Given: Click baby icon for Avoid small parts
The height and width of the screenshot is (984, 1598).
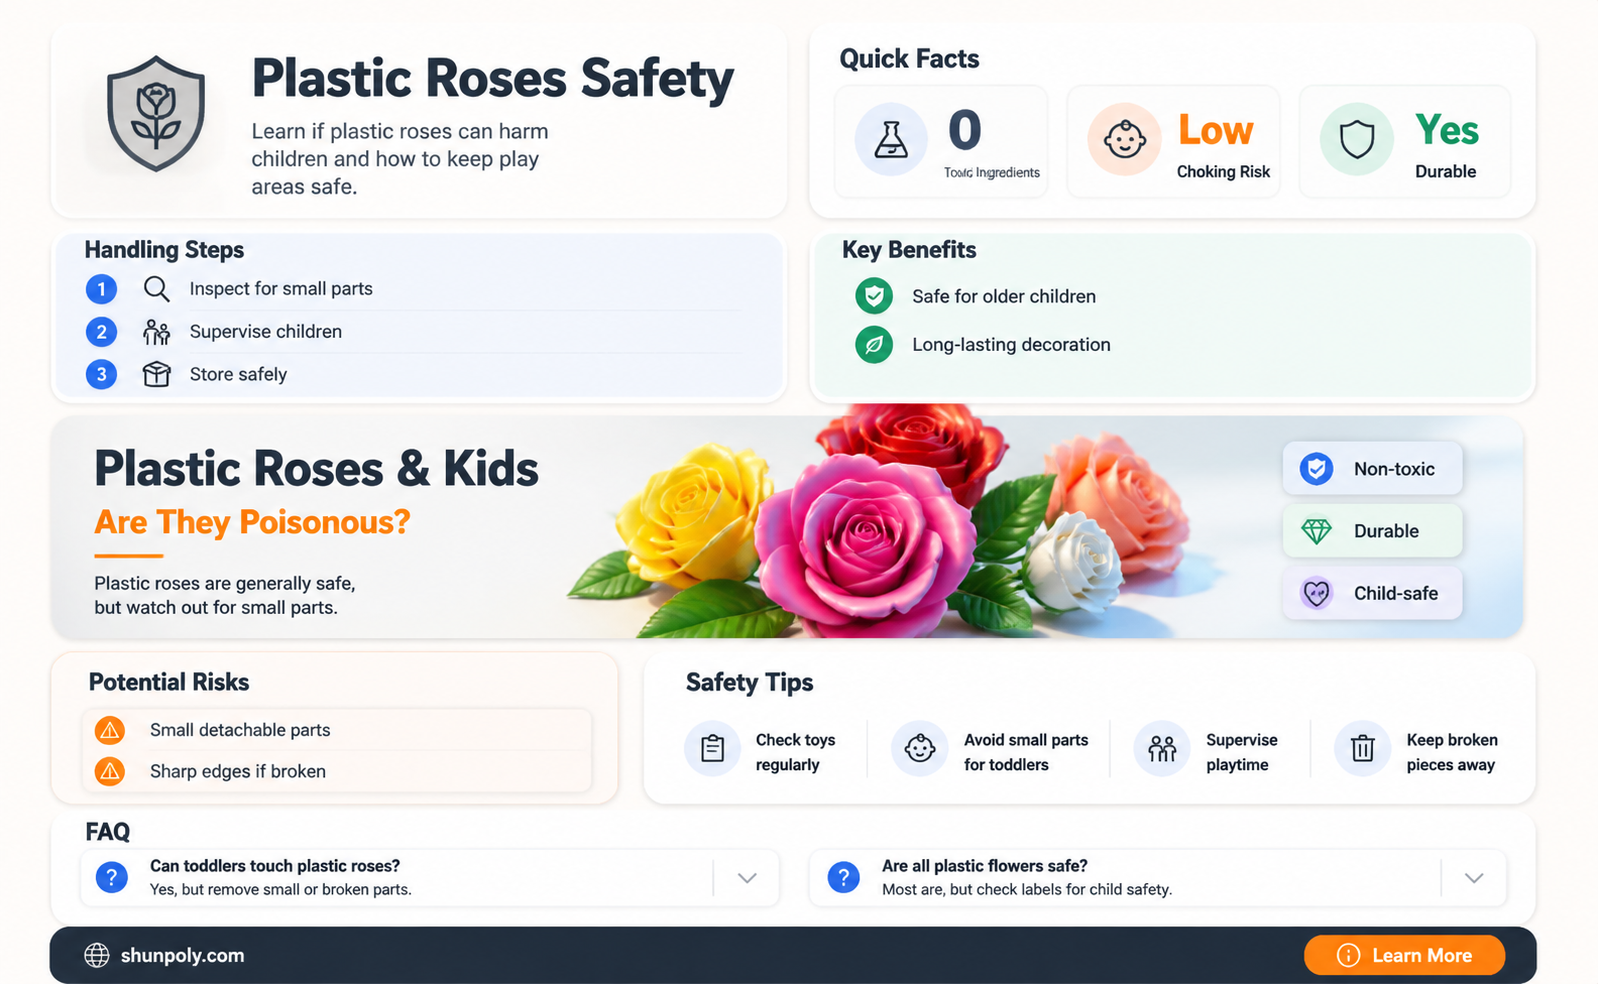Looking at the screenshot, I should click(919, 748).
